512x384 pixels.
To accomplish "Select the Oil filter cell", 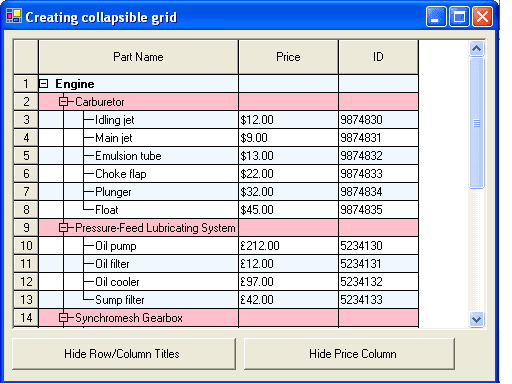I will tap(139, 264).
